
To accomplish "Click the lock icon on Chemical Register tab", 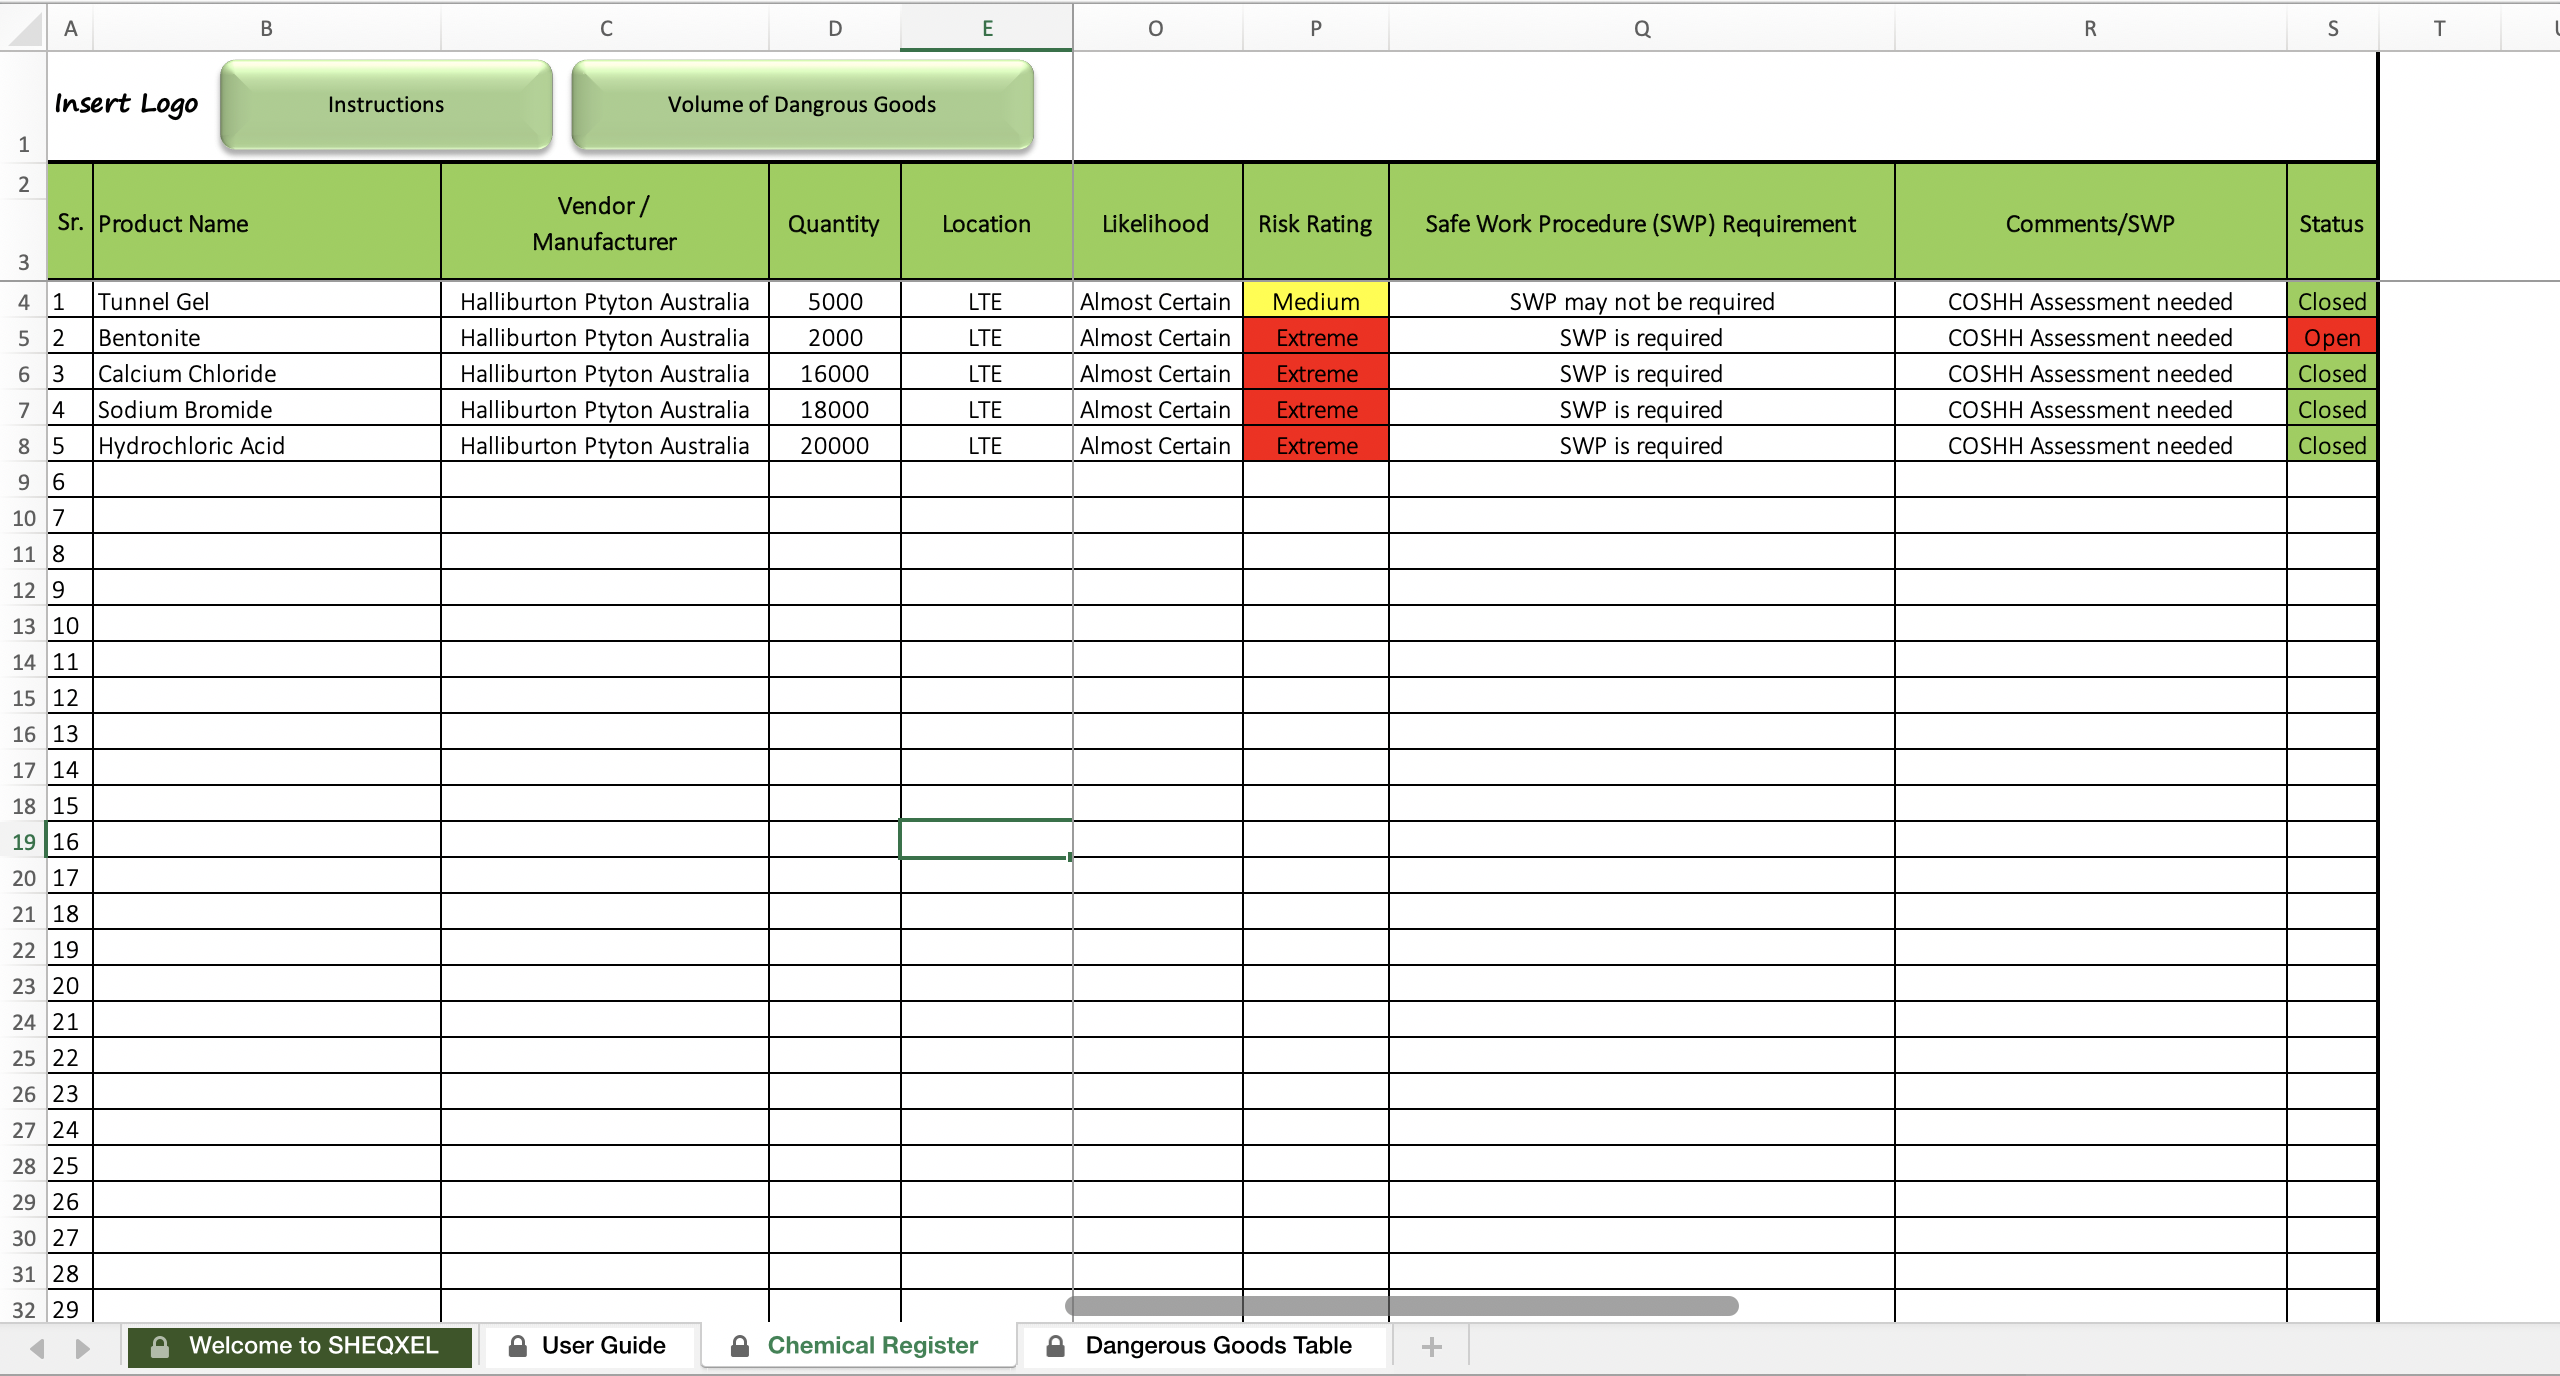I will [x=739, y=1346].
